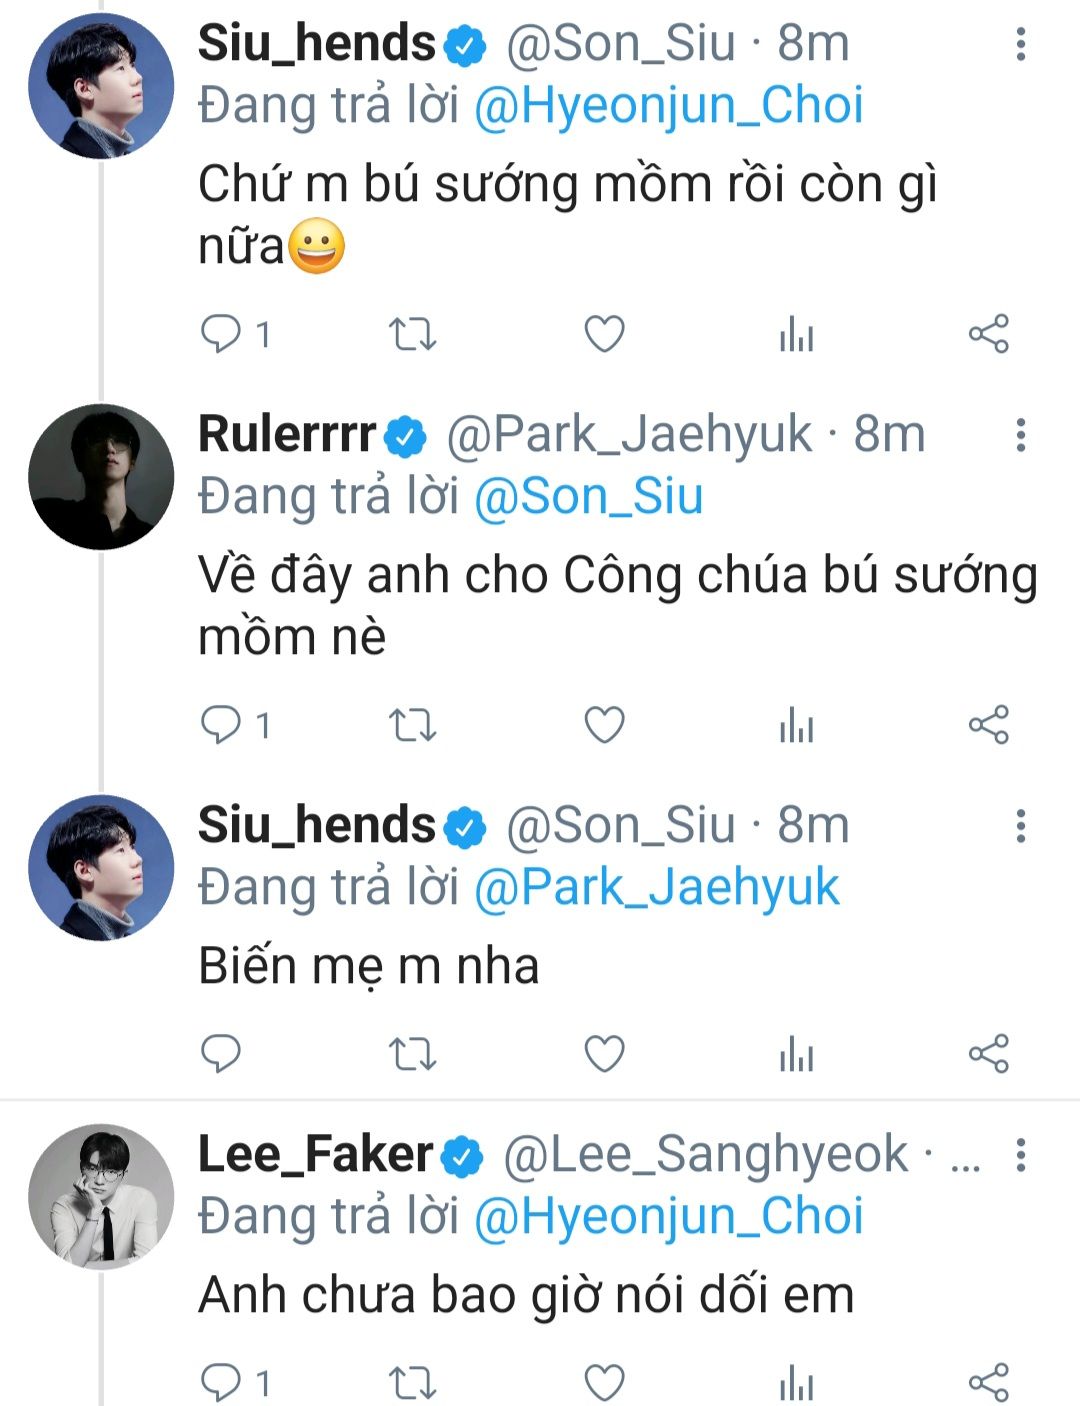Viewport: 1080px width, 1406px height.
Task: Share Siu_hends's first tweet
Action: tap(988, 334)
